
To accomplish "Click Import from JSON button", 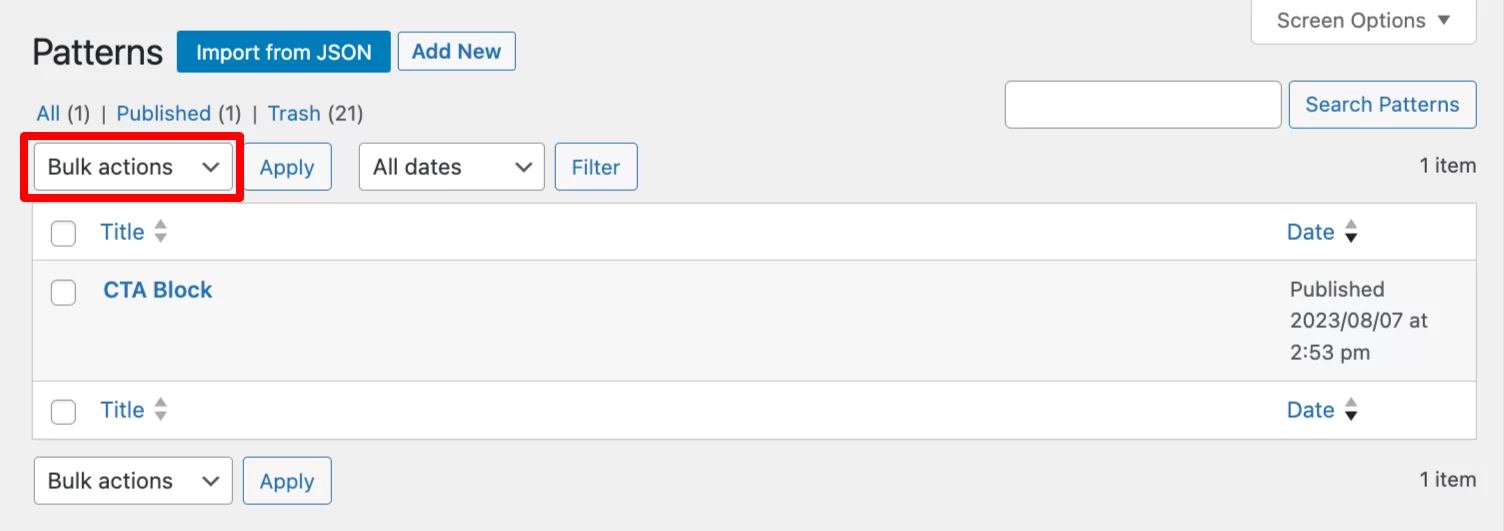I will (x=284, y=52).
